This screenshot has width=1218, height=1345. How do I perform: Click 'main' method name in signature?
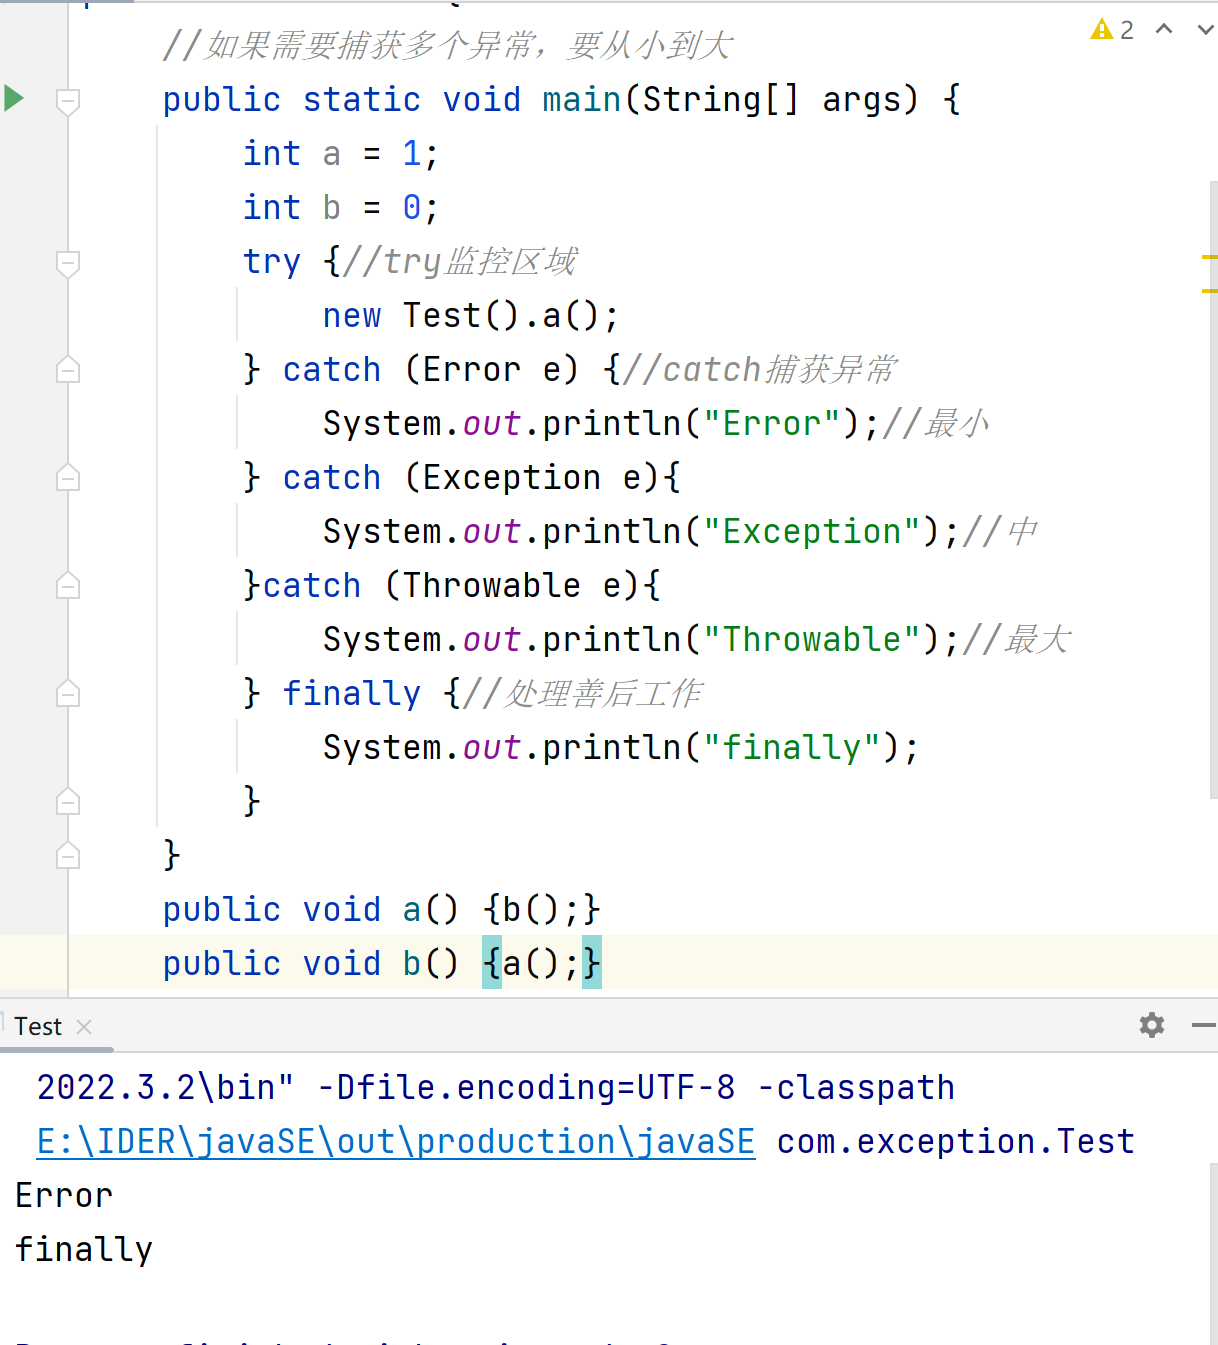(582, 100)
